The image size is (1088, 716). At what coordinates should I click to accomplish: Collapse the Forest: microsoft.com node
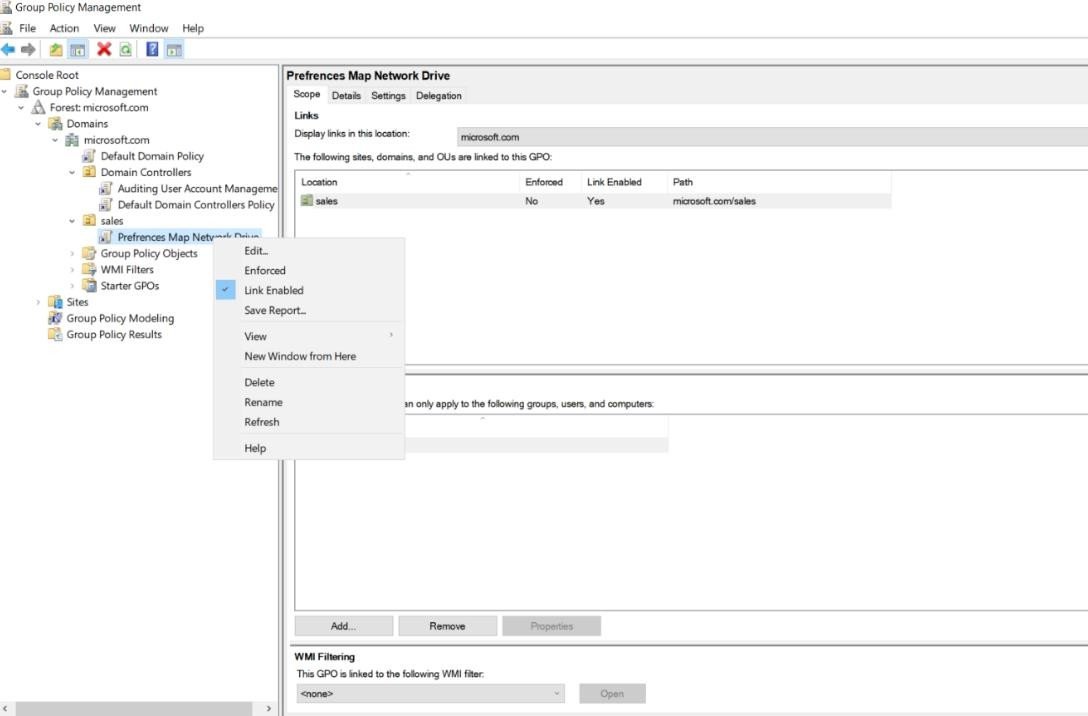point(21,108)
